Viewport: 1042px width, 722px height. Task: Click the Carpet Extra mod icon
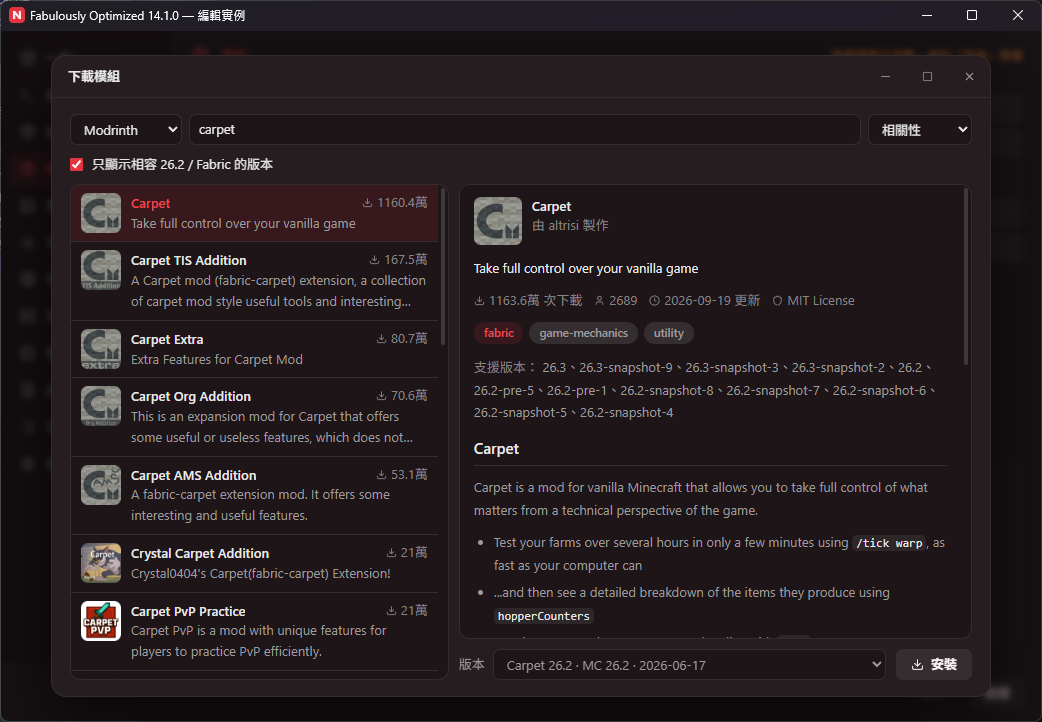coord(101,349)
